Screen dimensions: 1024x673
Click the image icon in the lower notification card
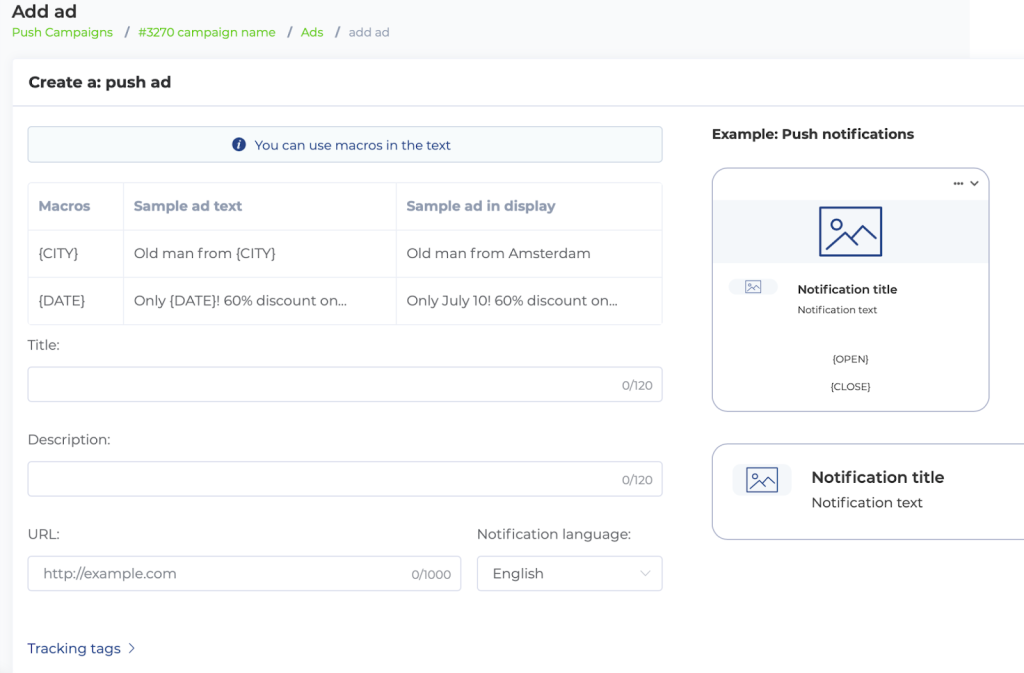[761, 480]
